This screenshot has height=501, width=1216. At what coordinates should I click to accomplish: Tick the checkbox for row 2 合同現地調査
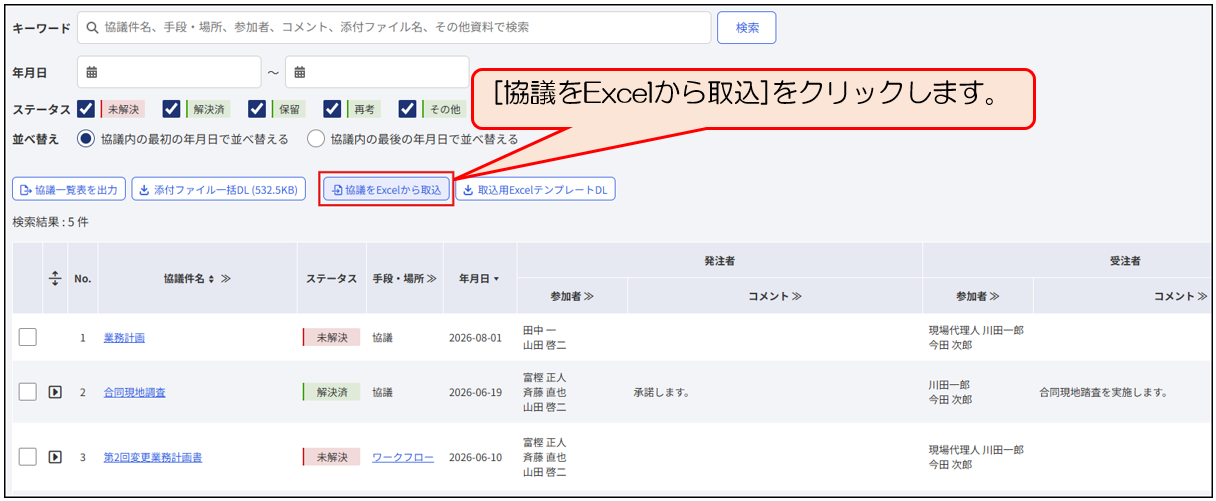click(x=28, y=392)
